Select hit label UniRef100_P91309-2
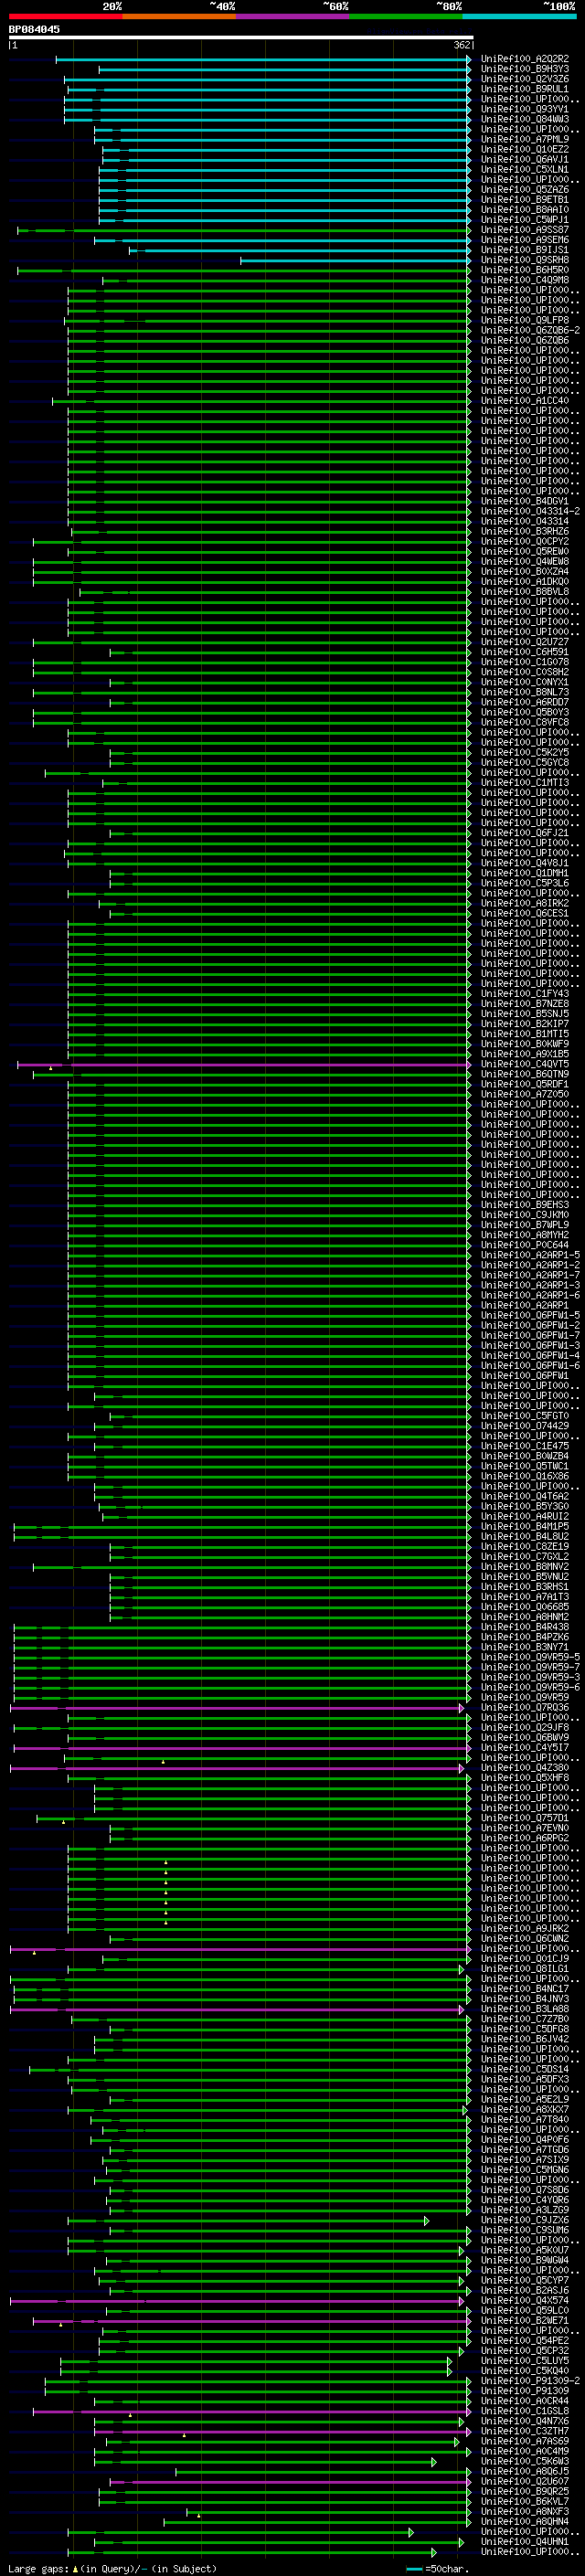The image size is (585, 2576). (530, 2381)
